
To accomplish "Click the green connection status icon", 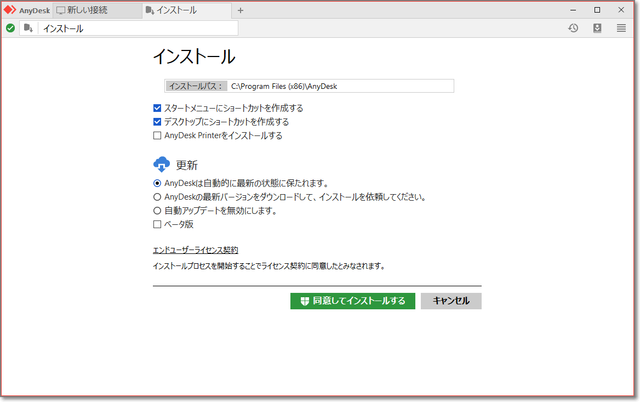I will pyautogui.click(x=10, y=29).
